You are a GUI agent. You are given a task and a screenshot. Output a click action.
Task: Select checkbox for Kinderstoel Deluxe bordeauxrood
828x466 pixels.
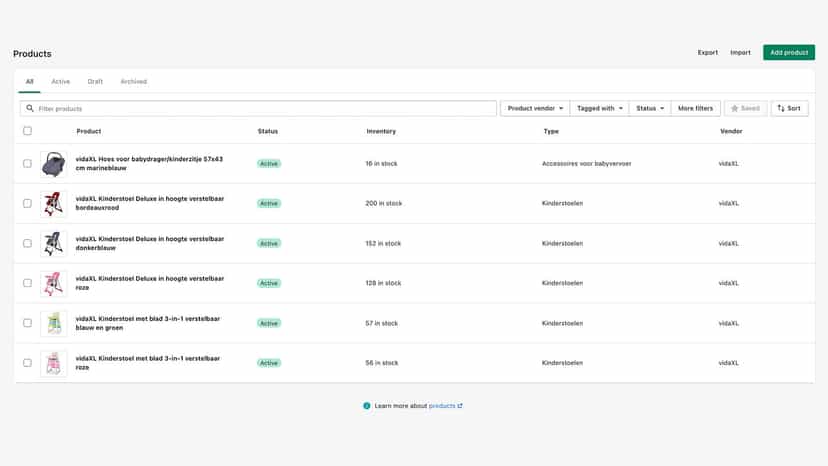[x=27, y=203]
